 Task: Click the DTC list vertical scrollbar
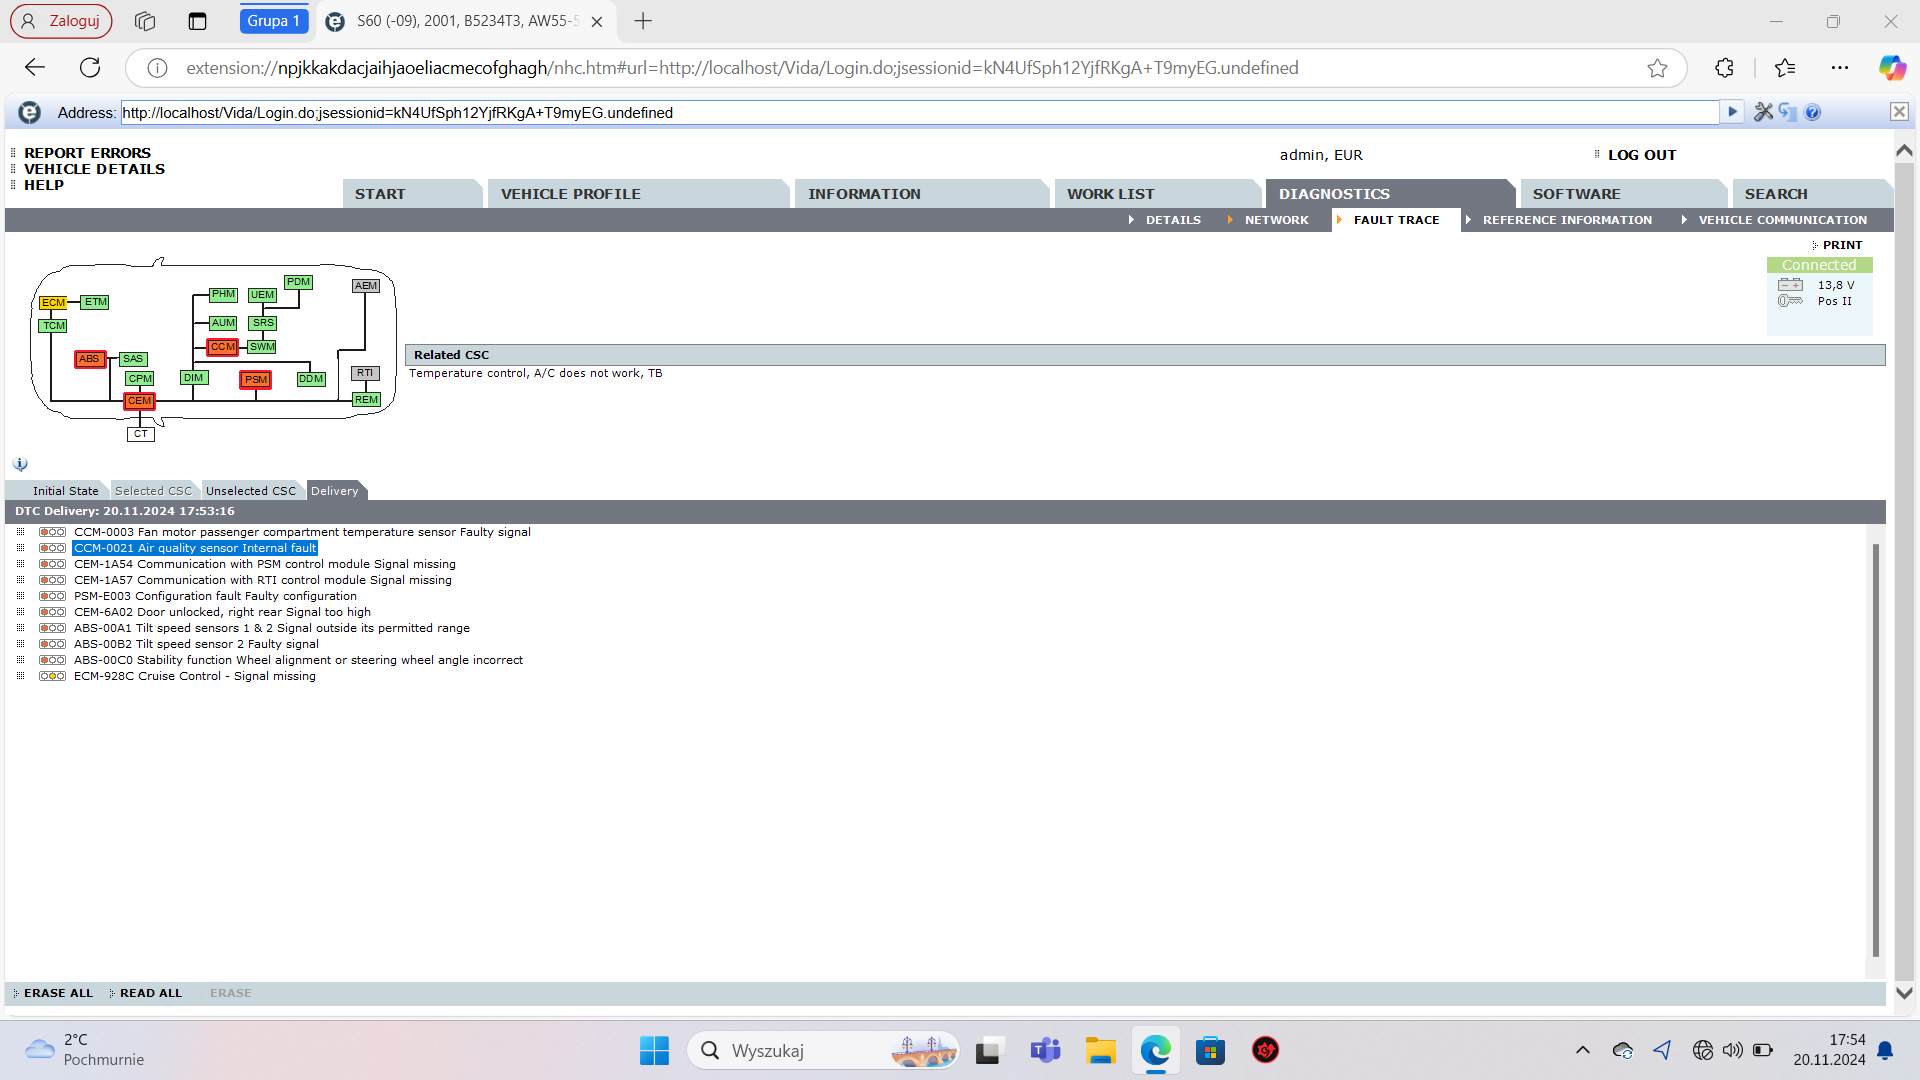1875,750
